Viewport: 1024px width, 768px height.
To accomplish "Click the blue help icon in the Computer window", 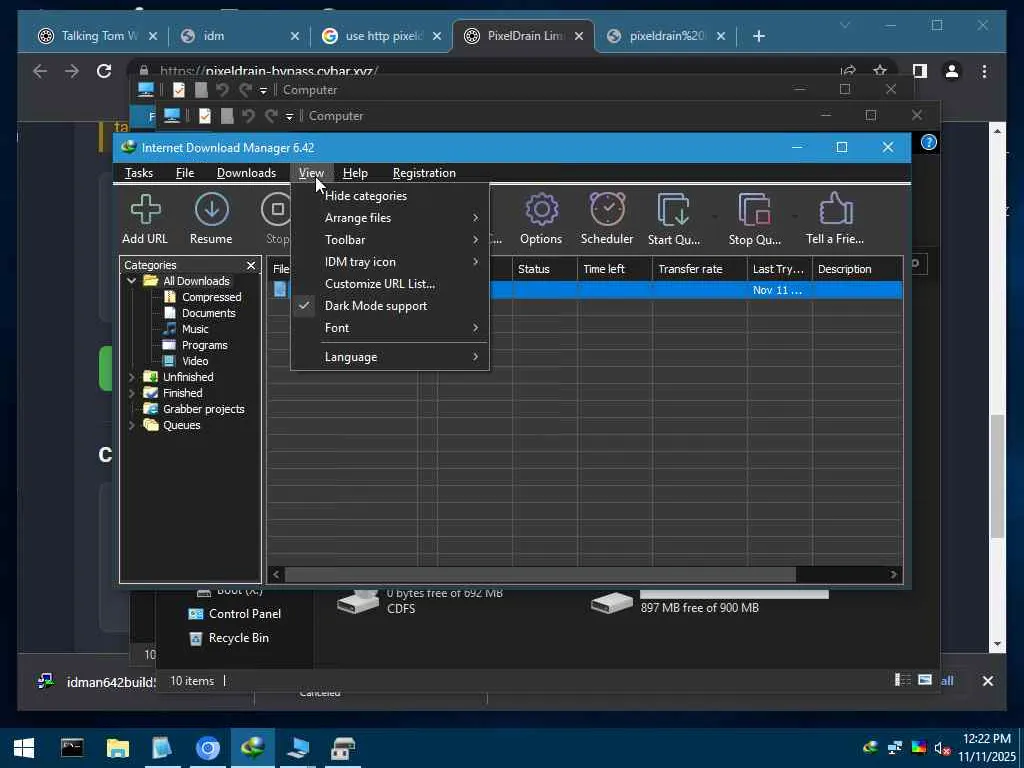I will (929, 142).
